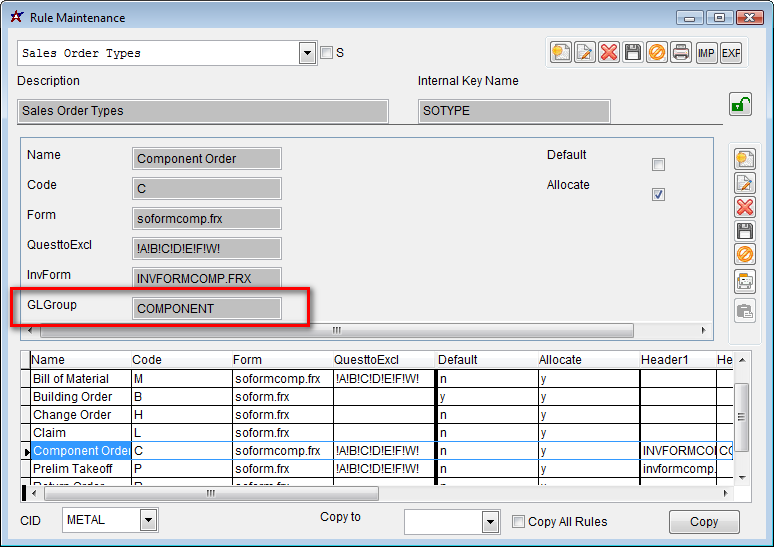Select the Building Order row in grid
The width and height of the screenshot is (774, 547).
coord(73,397)
